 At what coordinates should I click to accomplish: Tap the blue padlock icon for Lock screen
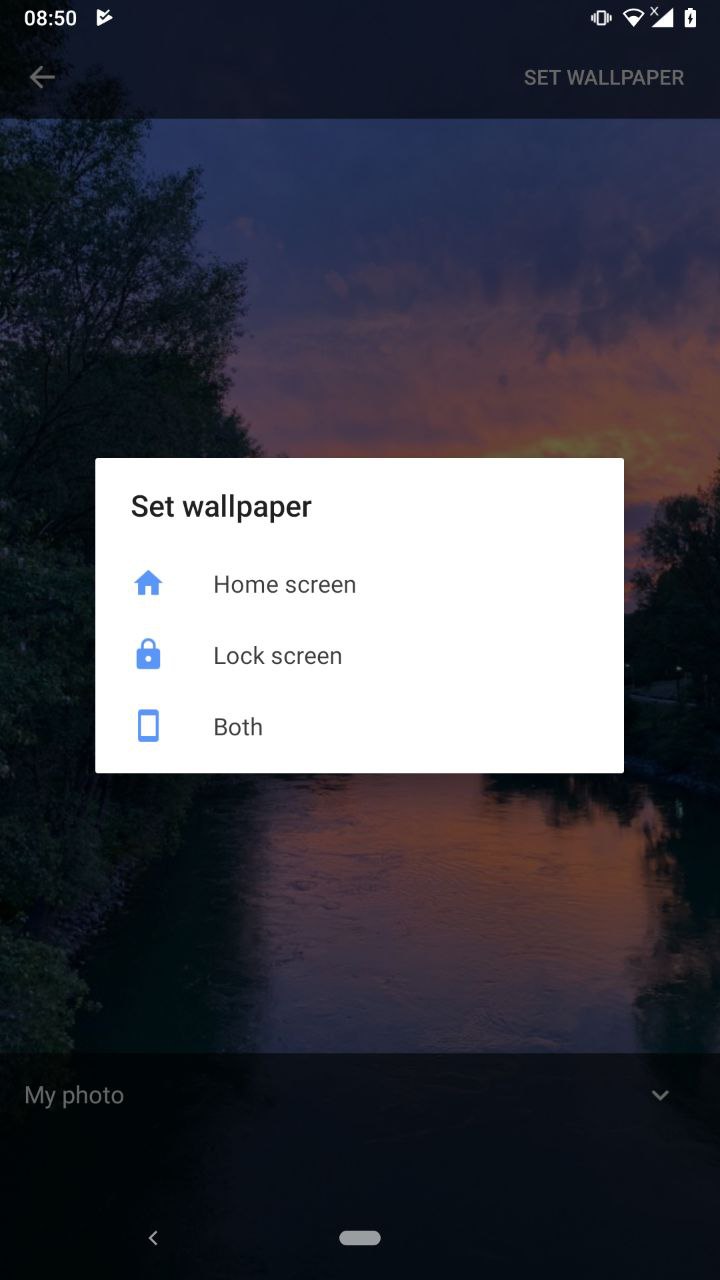(x=148, y=655)
